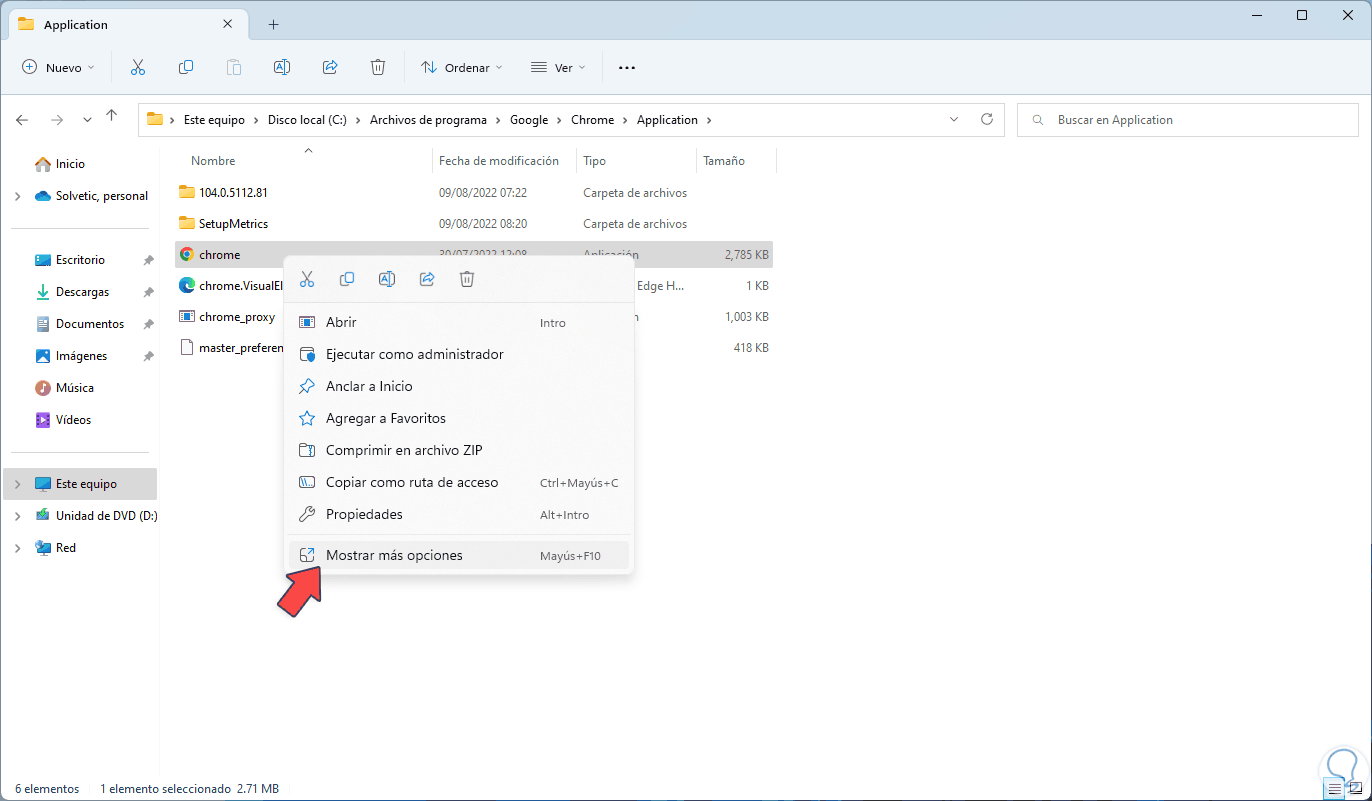Select Copiar como ruta de acceso
This screenshot has height=801, width=1372.
(459, 482)
